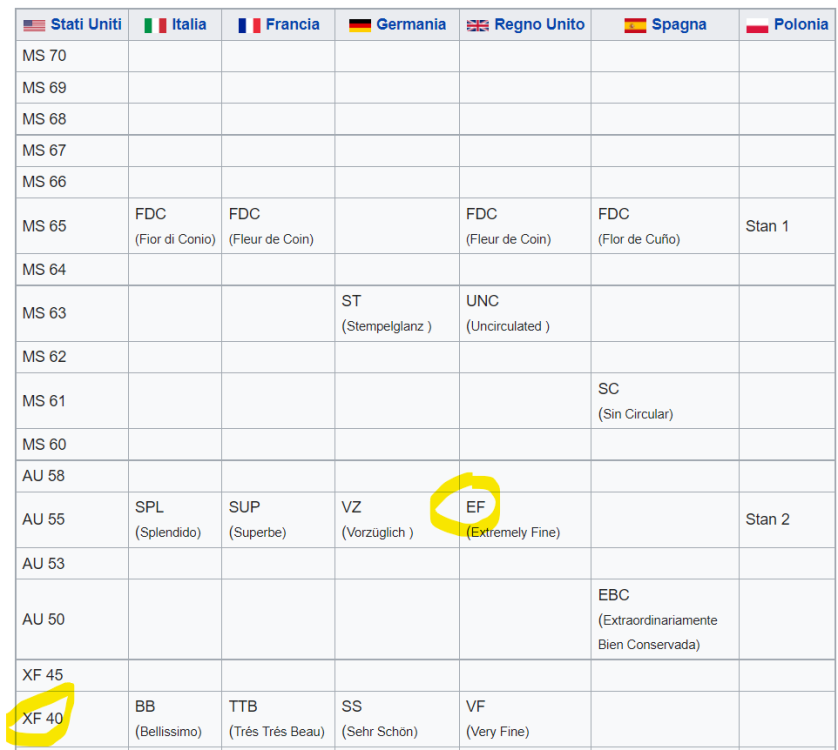This screenshot has width=838, height=750.
Task: Click the Italian flag icon
Action: 155,25
